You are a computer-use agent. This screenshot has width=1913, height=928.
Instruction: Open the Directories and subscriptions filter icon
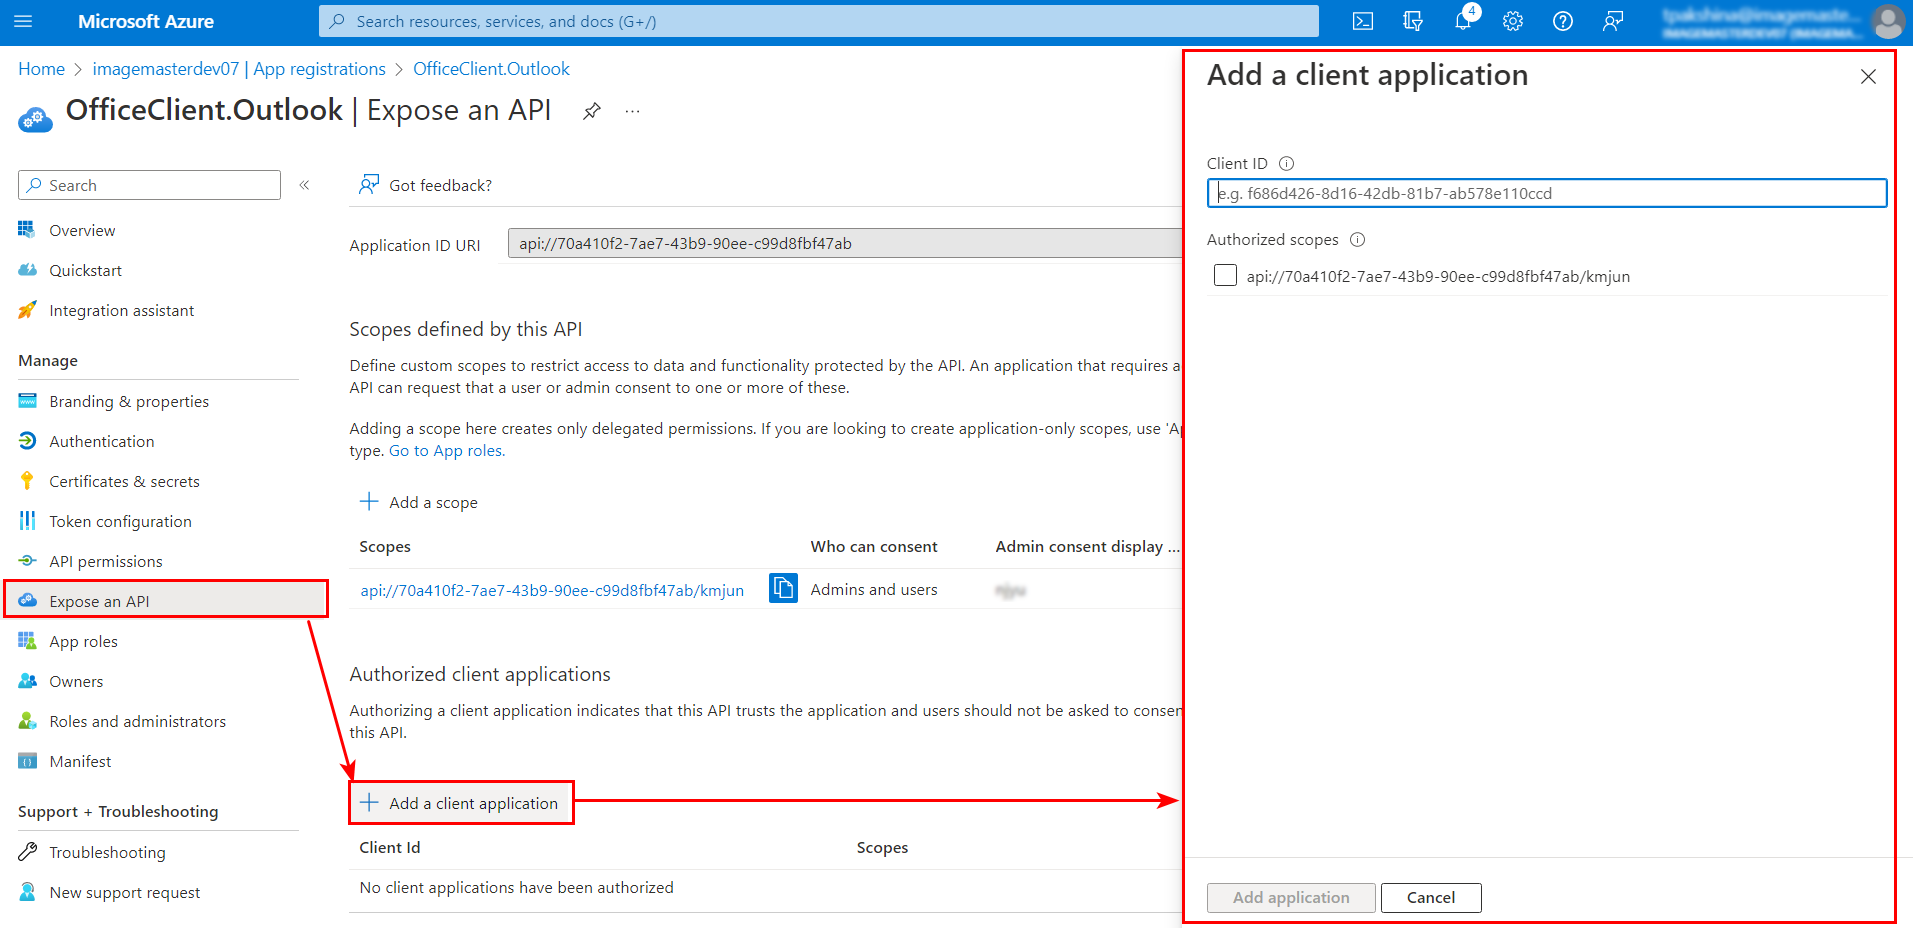[1412, 21]
